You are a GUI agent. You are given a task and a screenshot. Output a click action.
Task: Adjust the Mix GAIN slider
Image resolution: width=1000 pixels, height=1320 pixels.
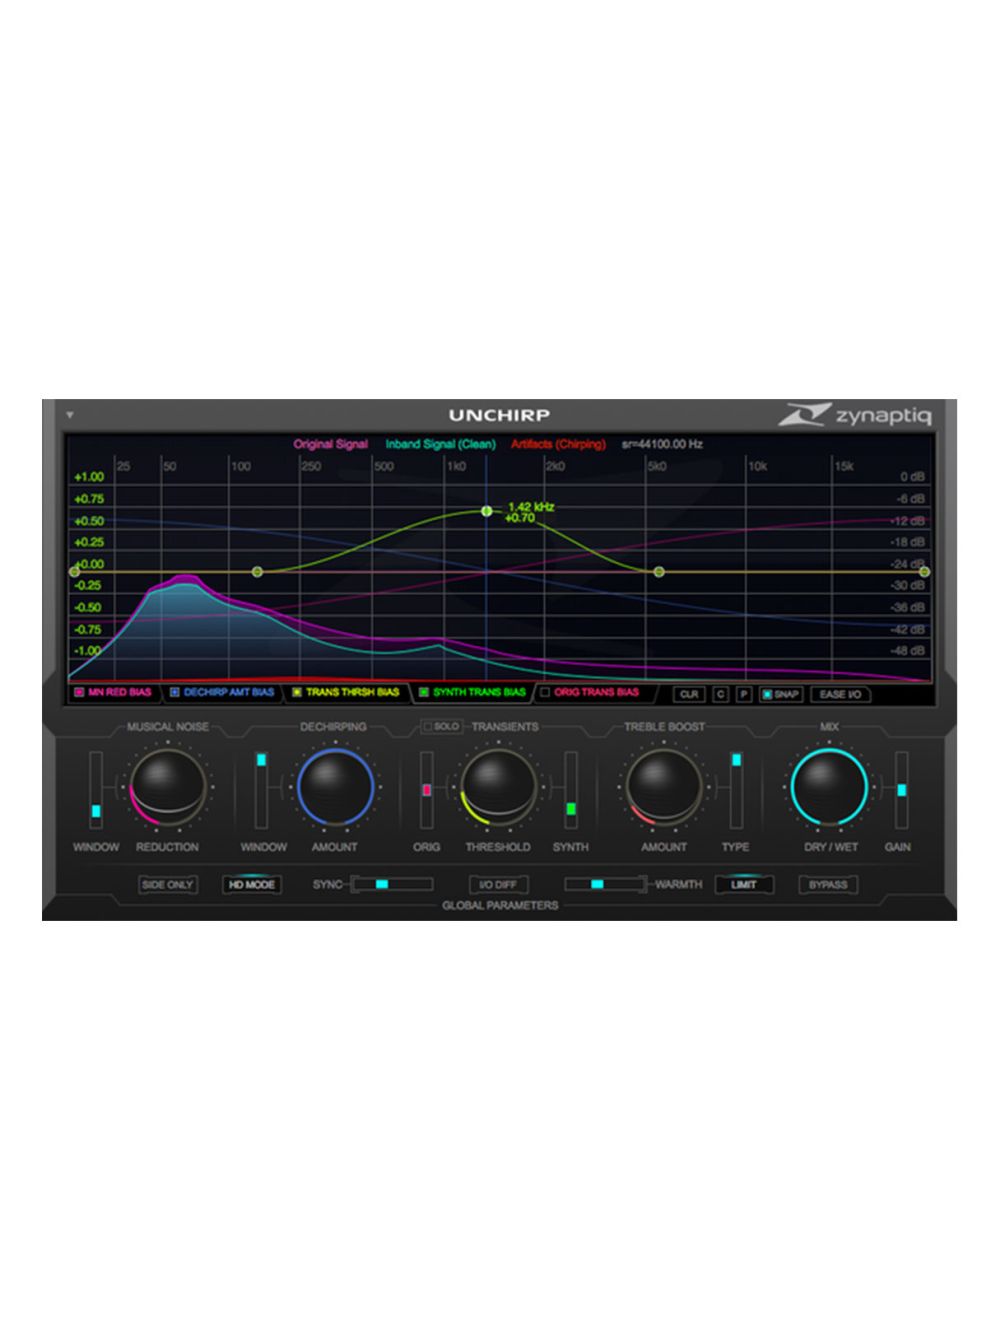tap(901, 790)
